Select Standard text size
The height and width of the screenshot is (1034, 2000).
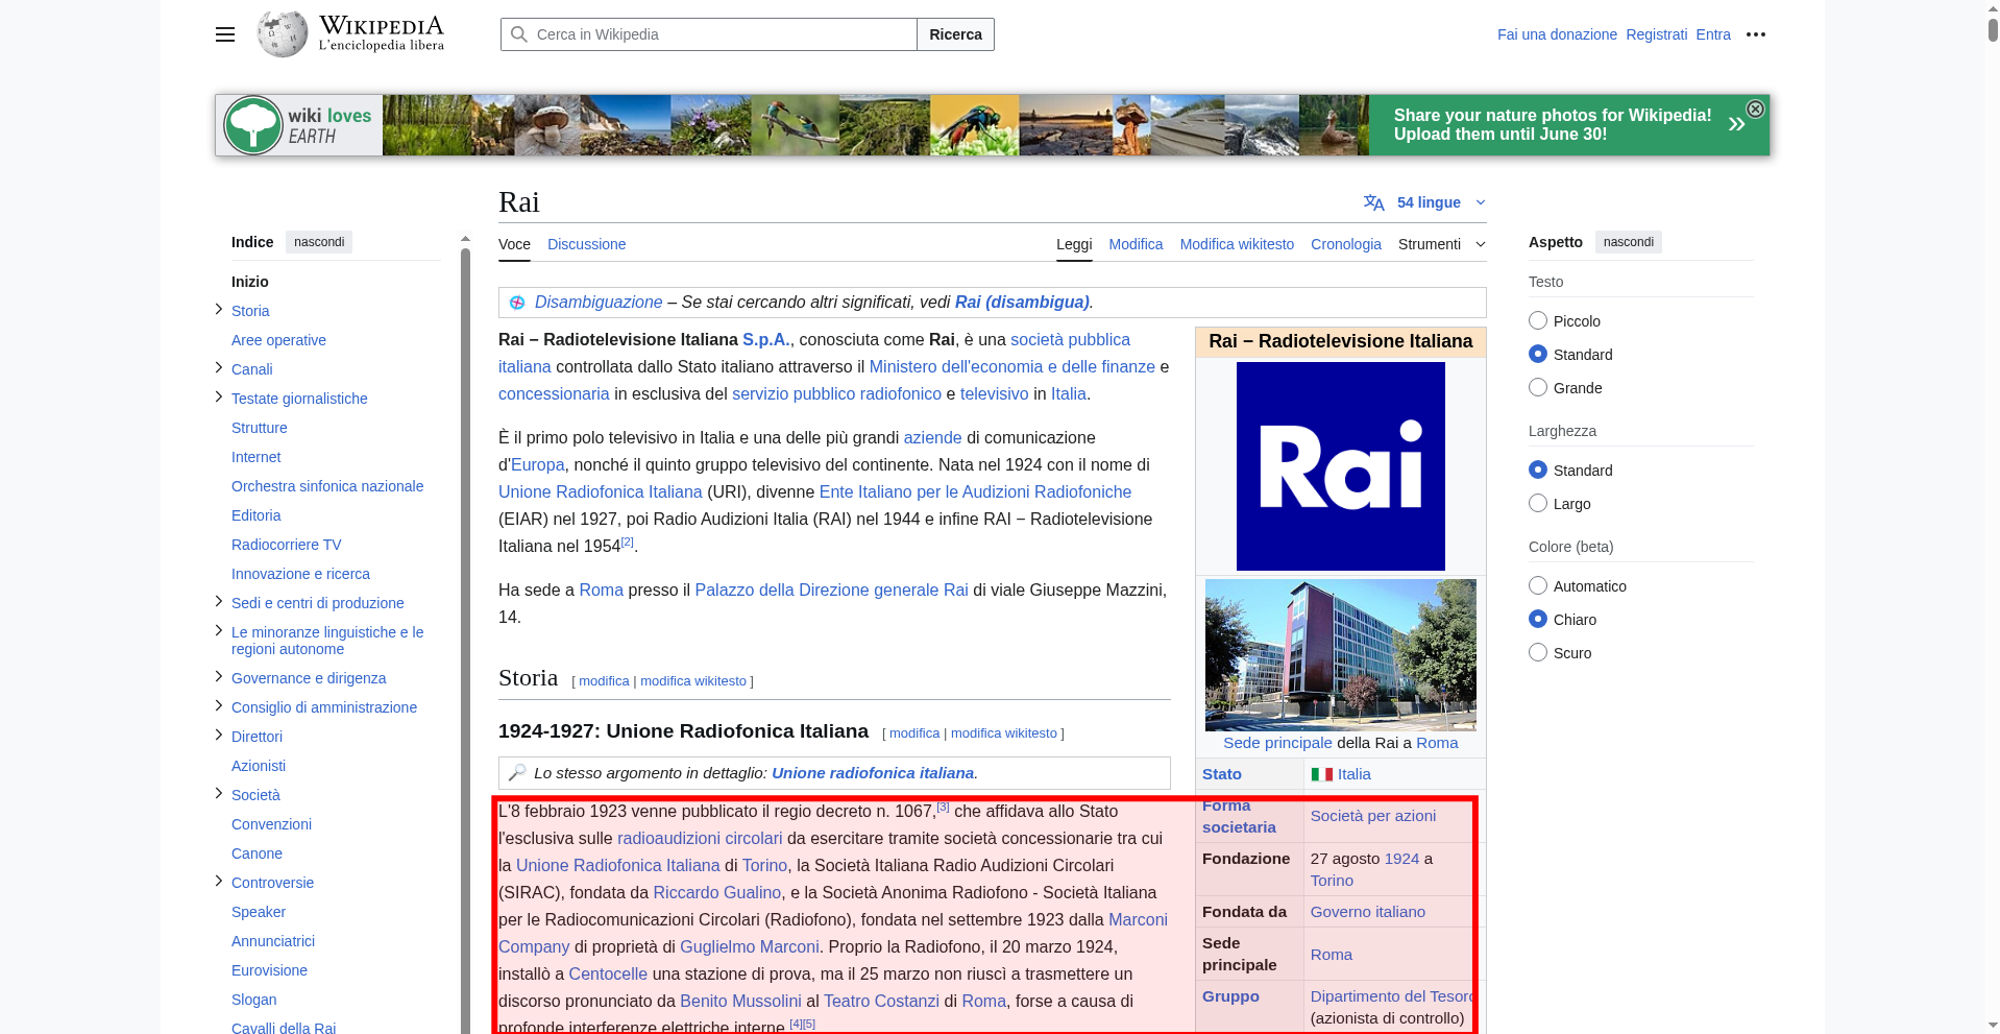click(1538, 354)
